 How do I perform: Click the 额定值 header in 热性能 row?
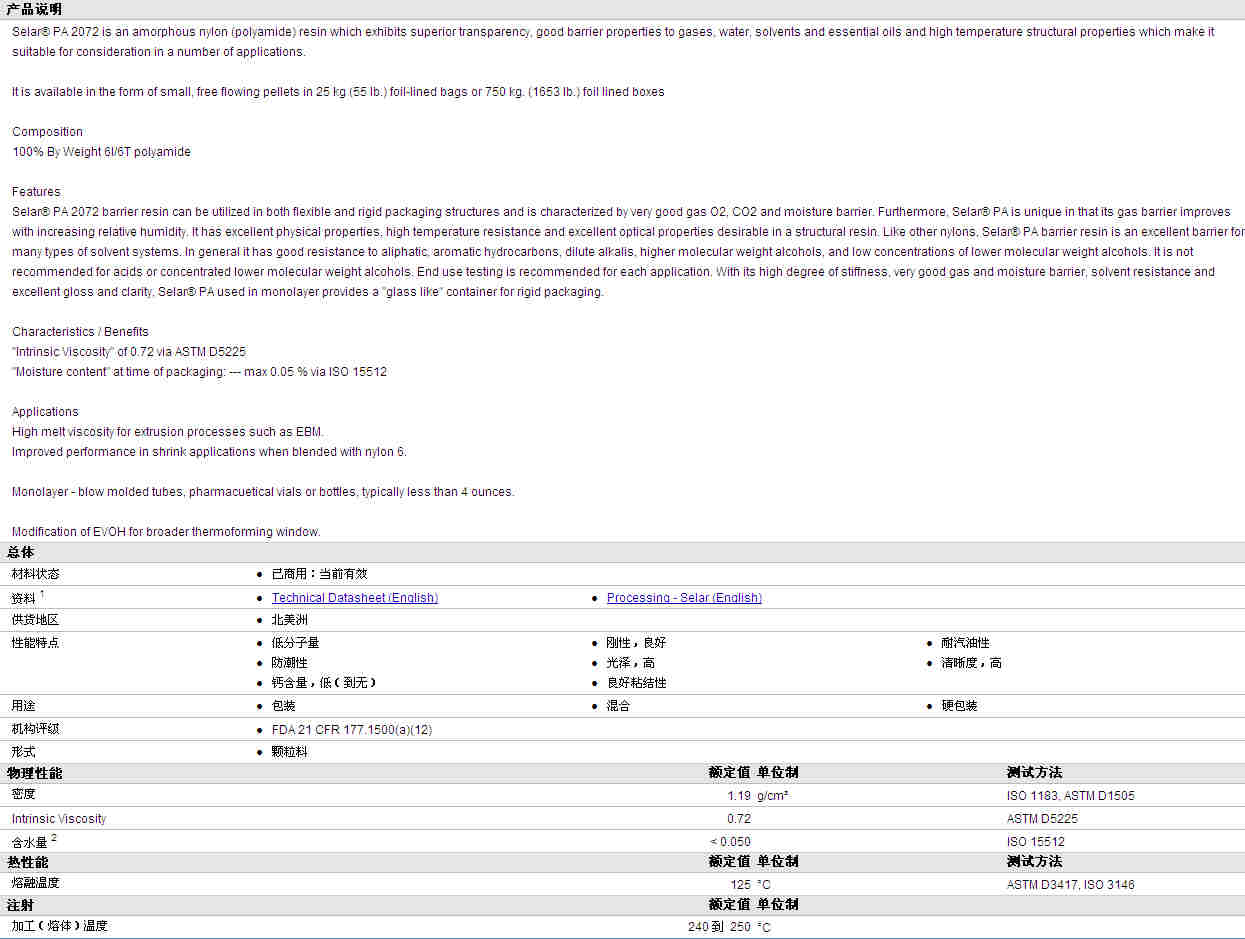[x=730, y=862]
